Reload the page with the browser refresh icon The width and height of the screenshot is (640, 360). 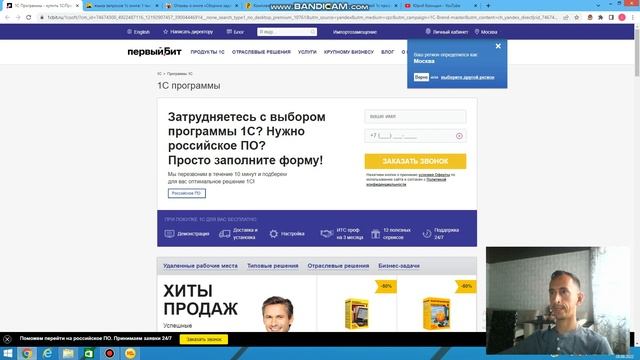click(x=28, y=18)
